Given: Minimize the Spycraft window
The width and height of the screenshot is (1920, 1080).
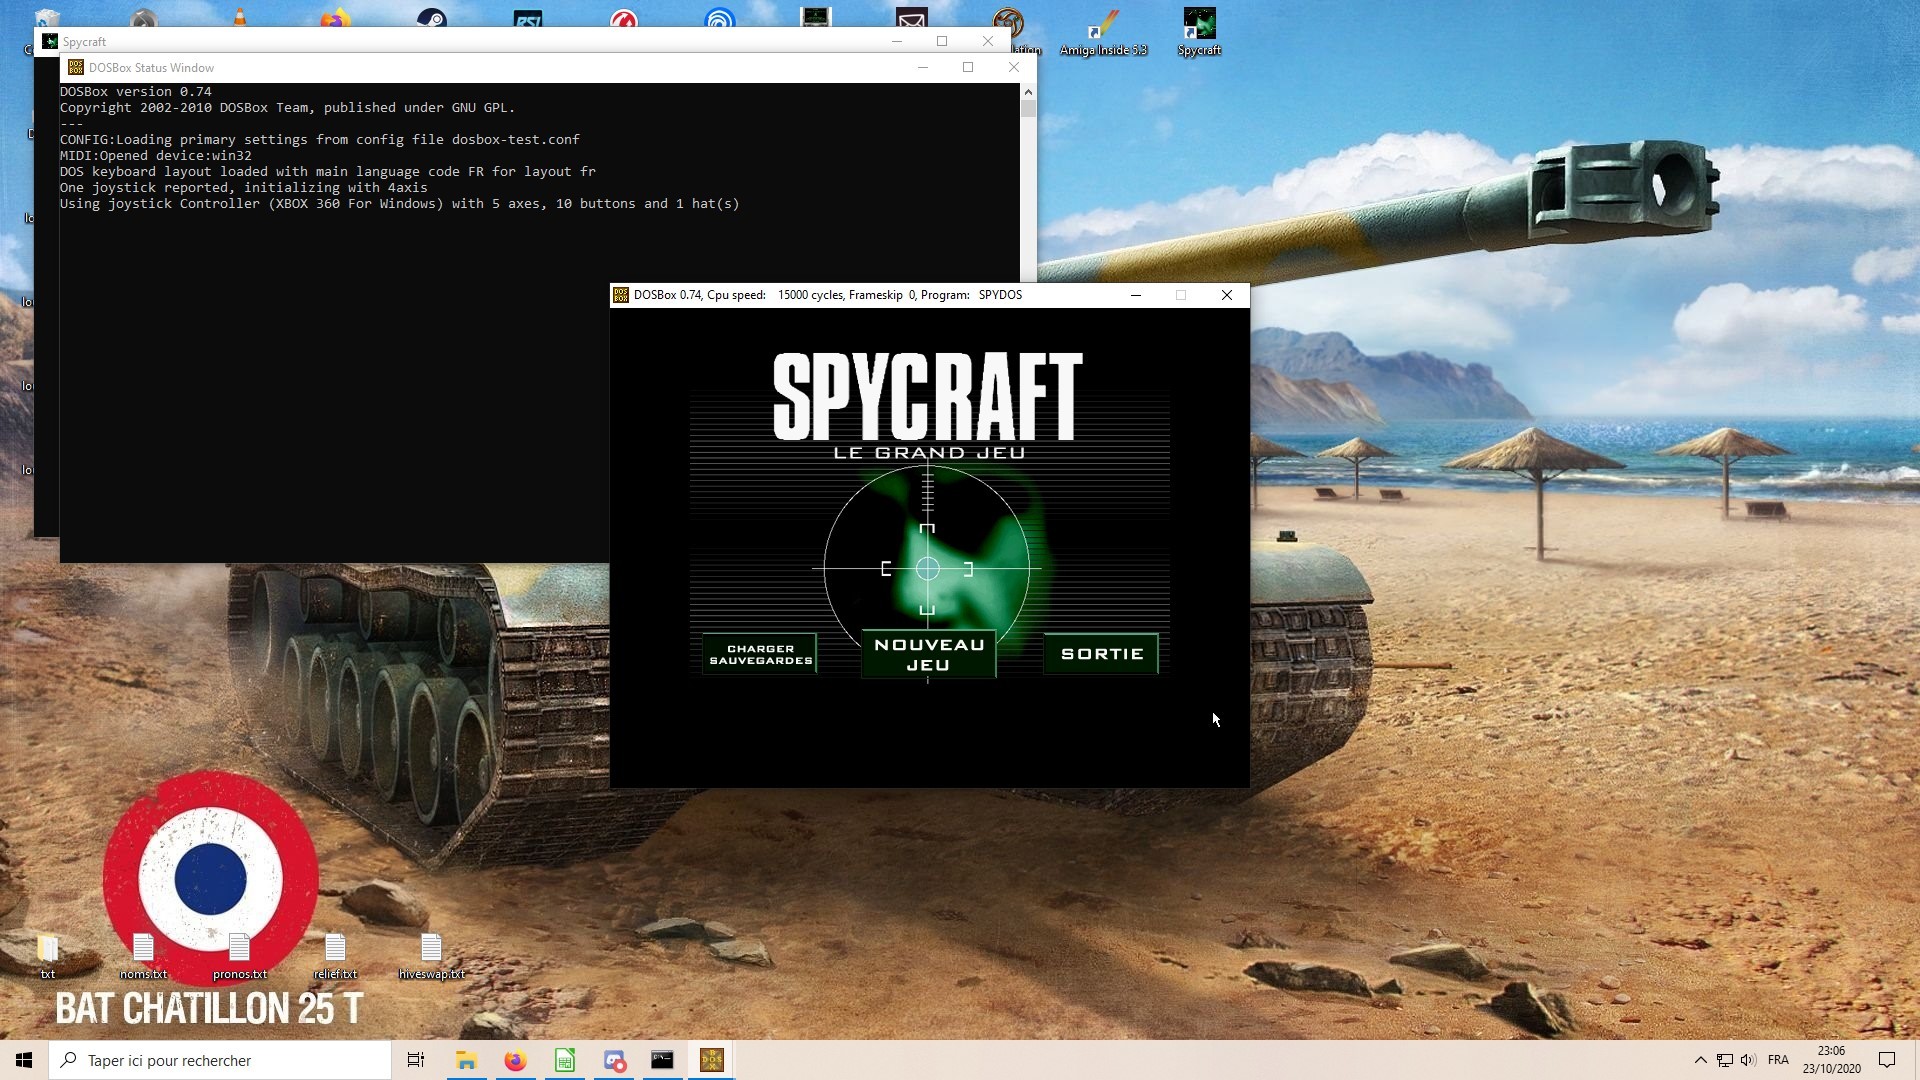Looking at the screenshot, I should pos(896,41).
